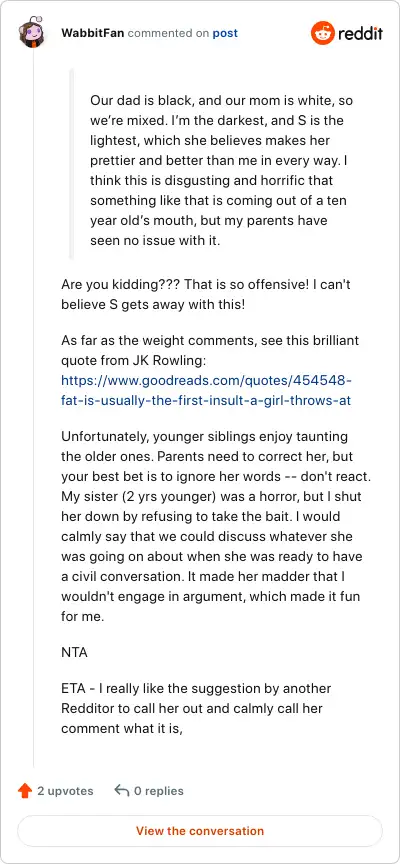400x864 pixels.
Task: Click the "commented on" header text
Action: [169, 33]
